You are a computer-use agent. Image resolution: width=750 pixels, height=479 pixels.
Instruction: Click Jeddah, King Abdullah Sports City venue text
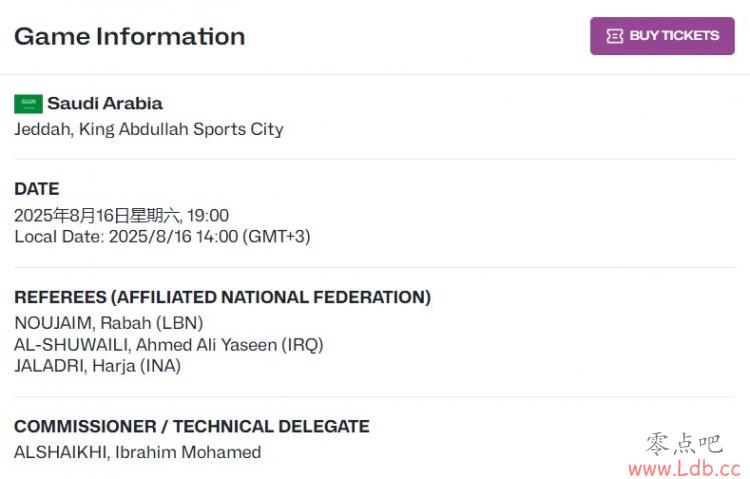(x=149, y=129)
